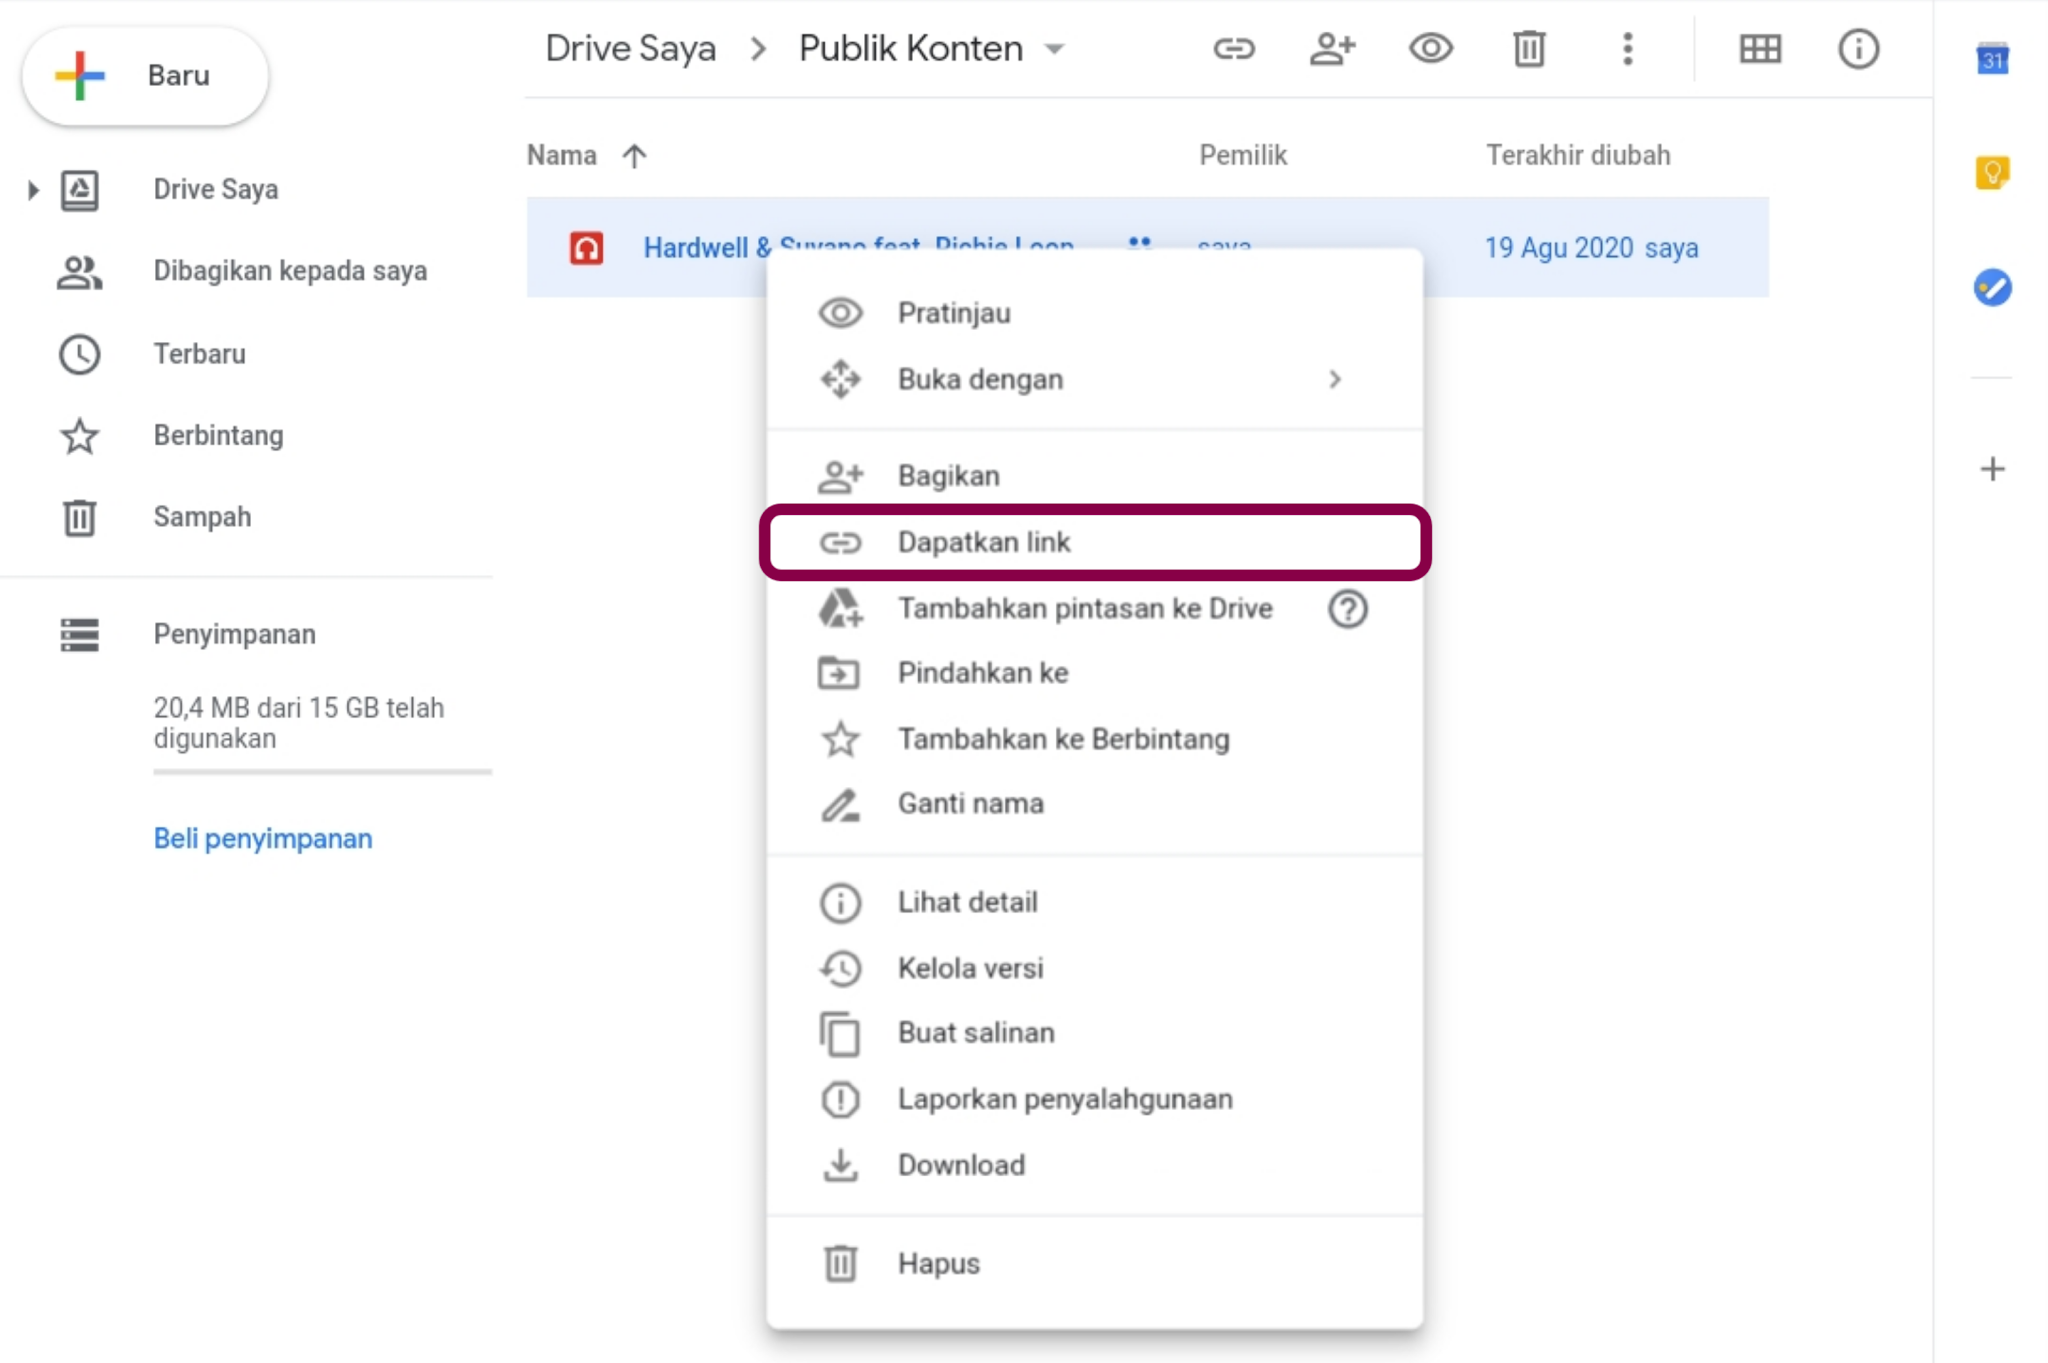2048x1363 pixels.
Task: Open Drive Saya in the sidebar
Action: tap(215, 190)
